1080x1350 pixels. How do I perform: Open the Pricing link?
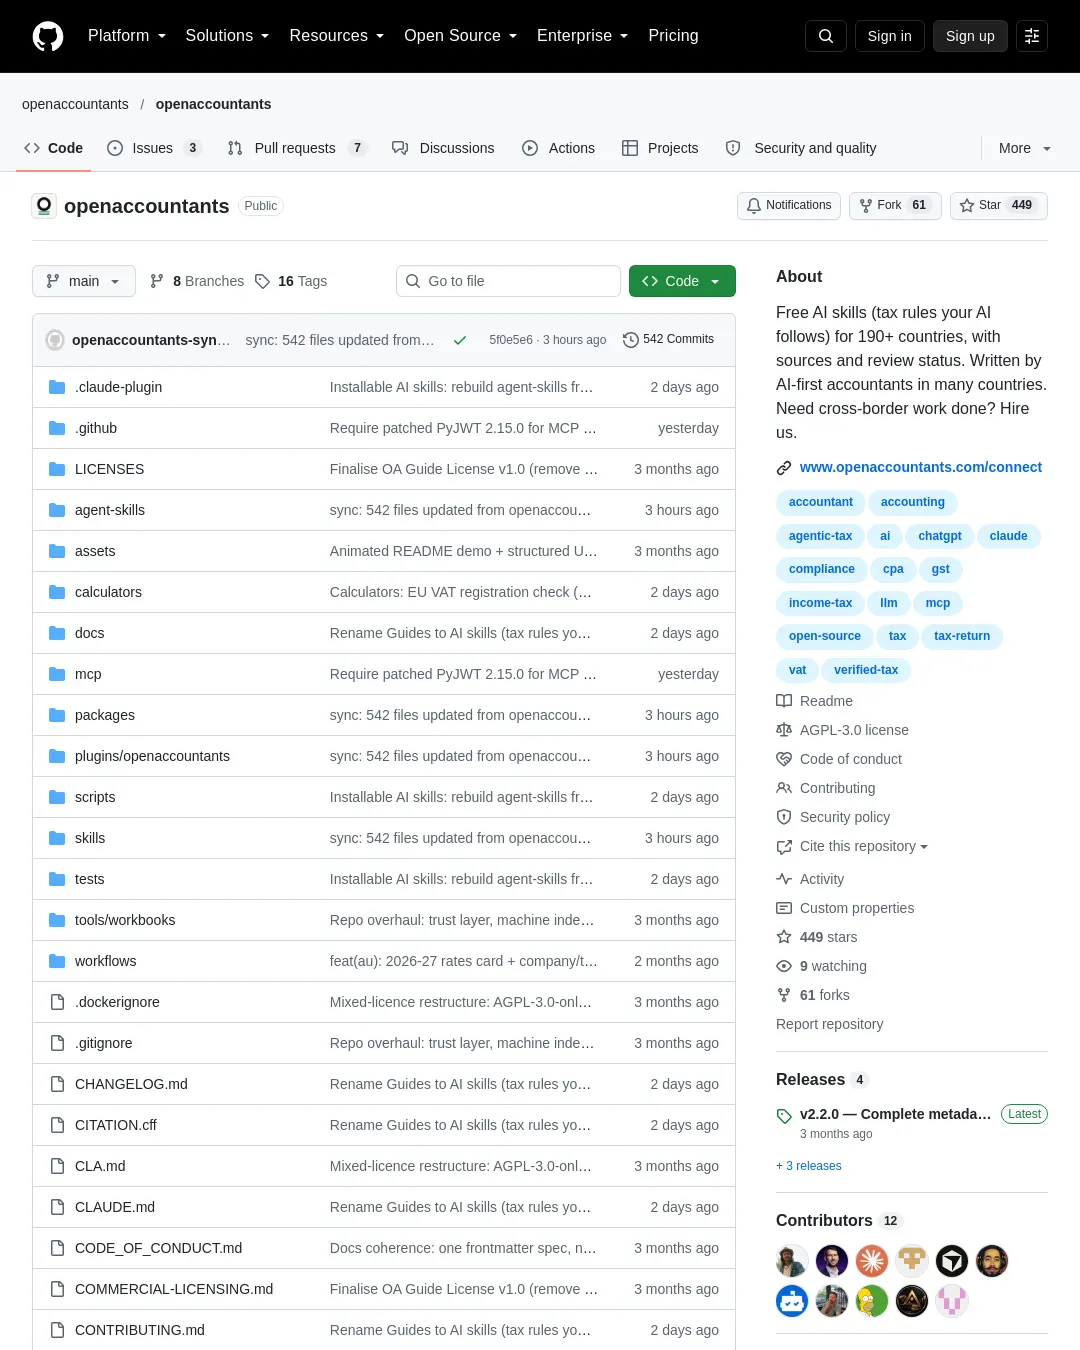click(673, 36)
